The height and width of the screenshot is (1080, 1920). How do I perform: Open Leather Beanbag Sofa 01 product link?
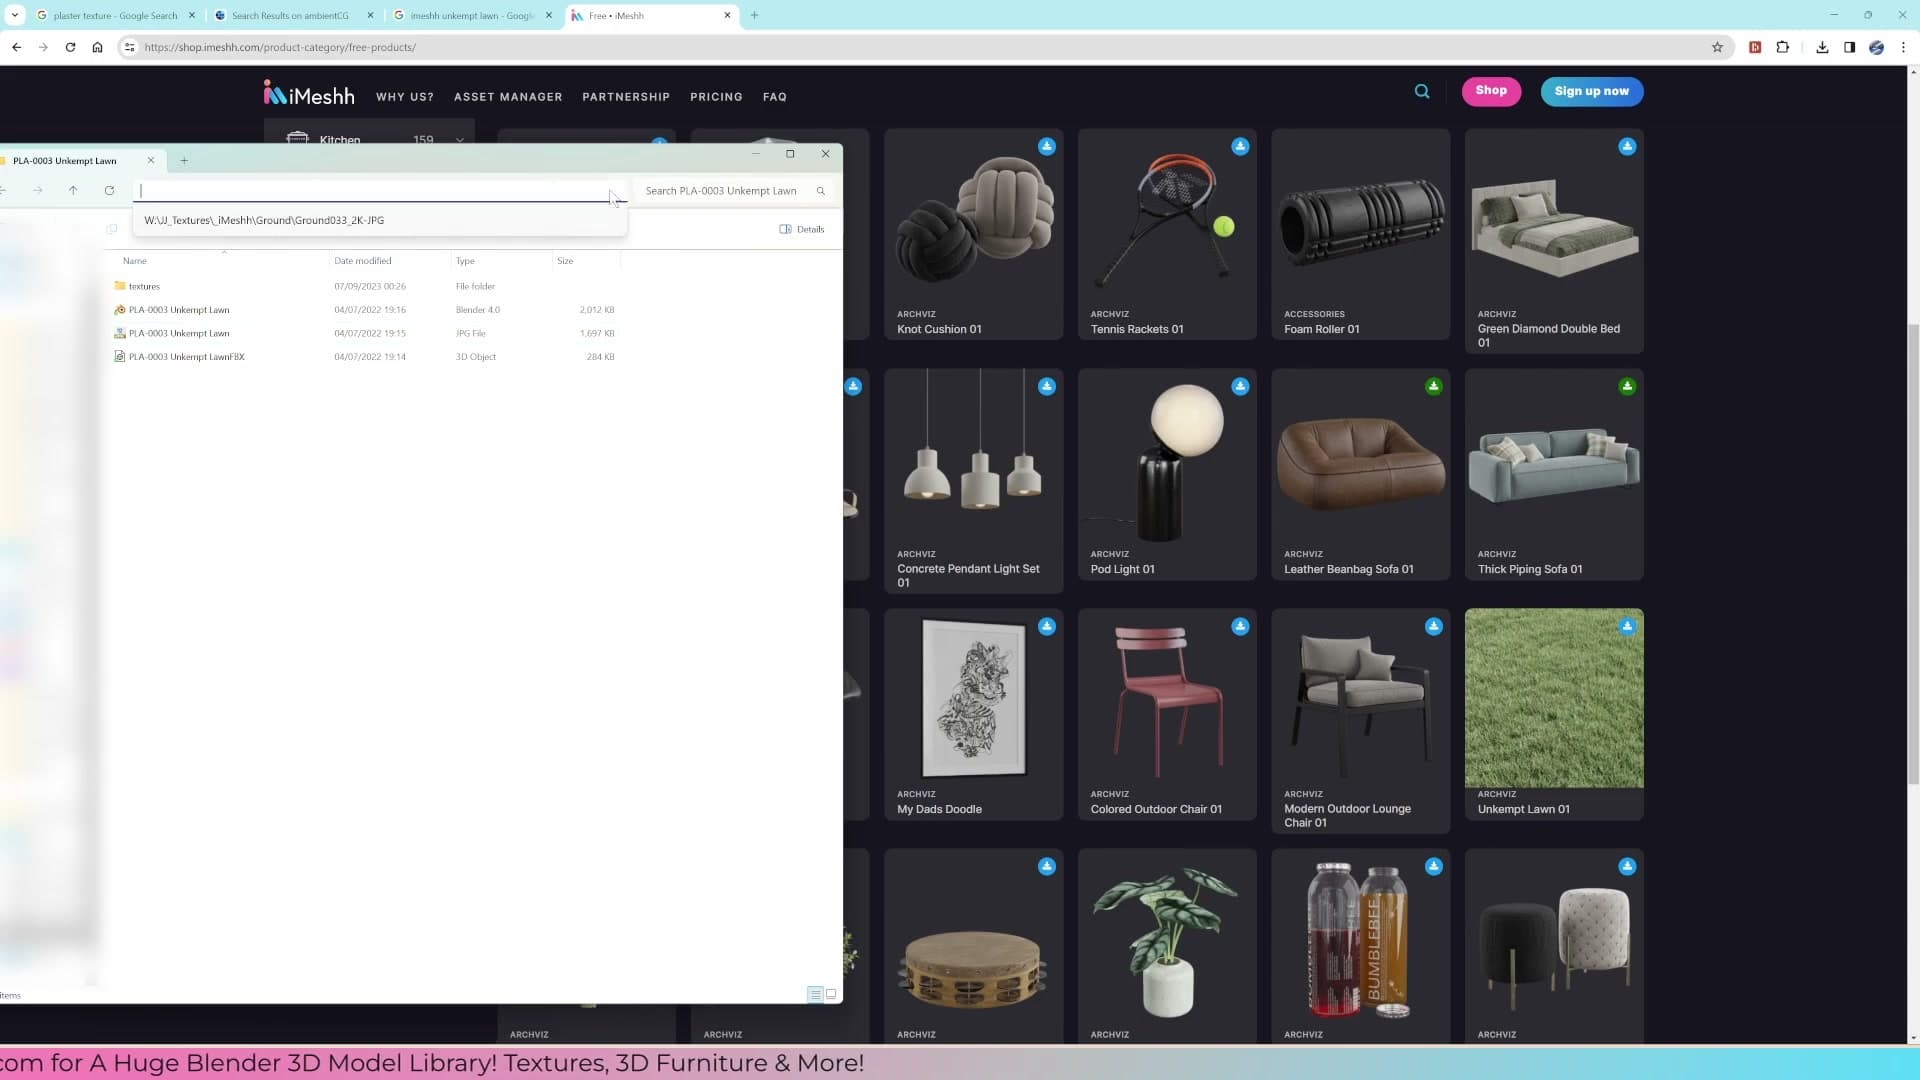coord(1349,569)
